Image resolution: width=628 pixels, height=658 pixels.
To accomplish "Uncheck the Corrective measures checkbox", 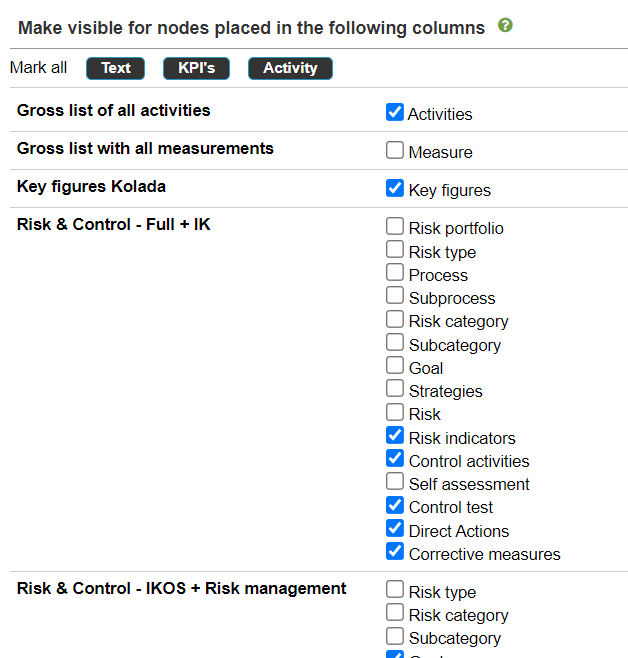I will coord(395,551).
